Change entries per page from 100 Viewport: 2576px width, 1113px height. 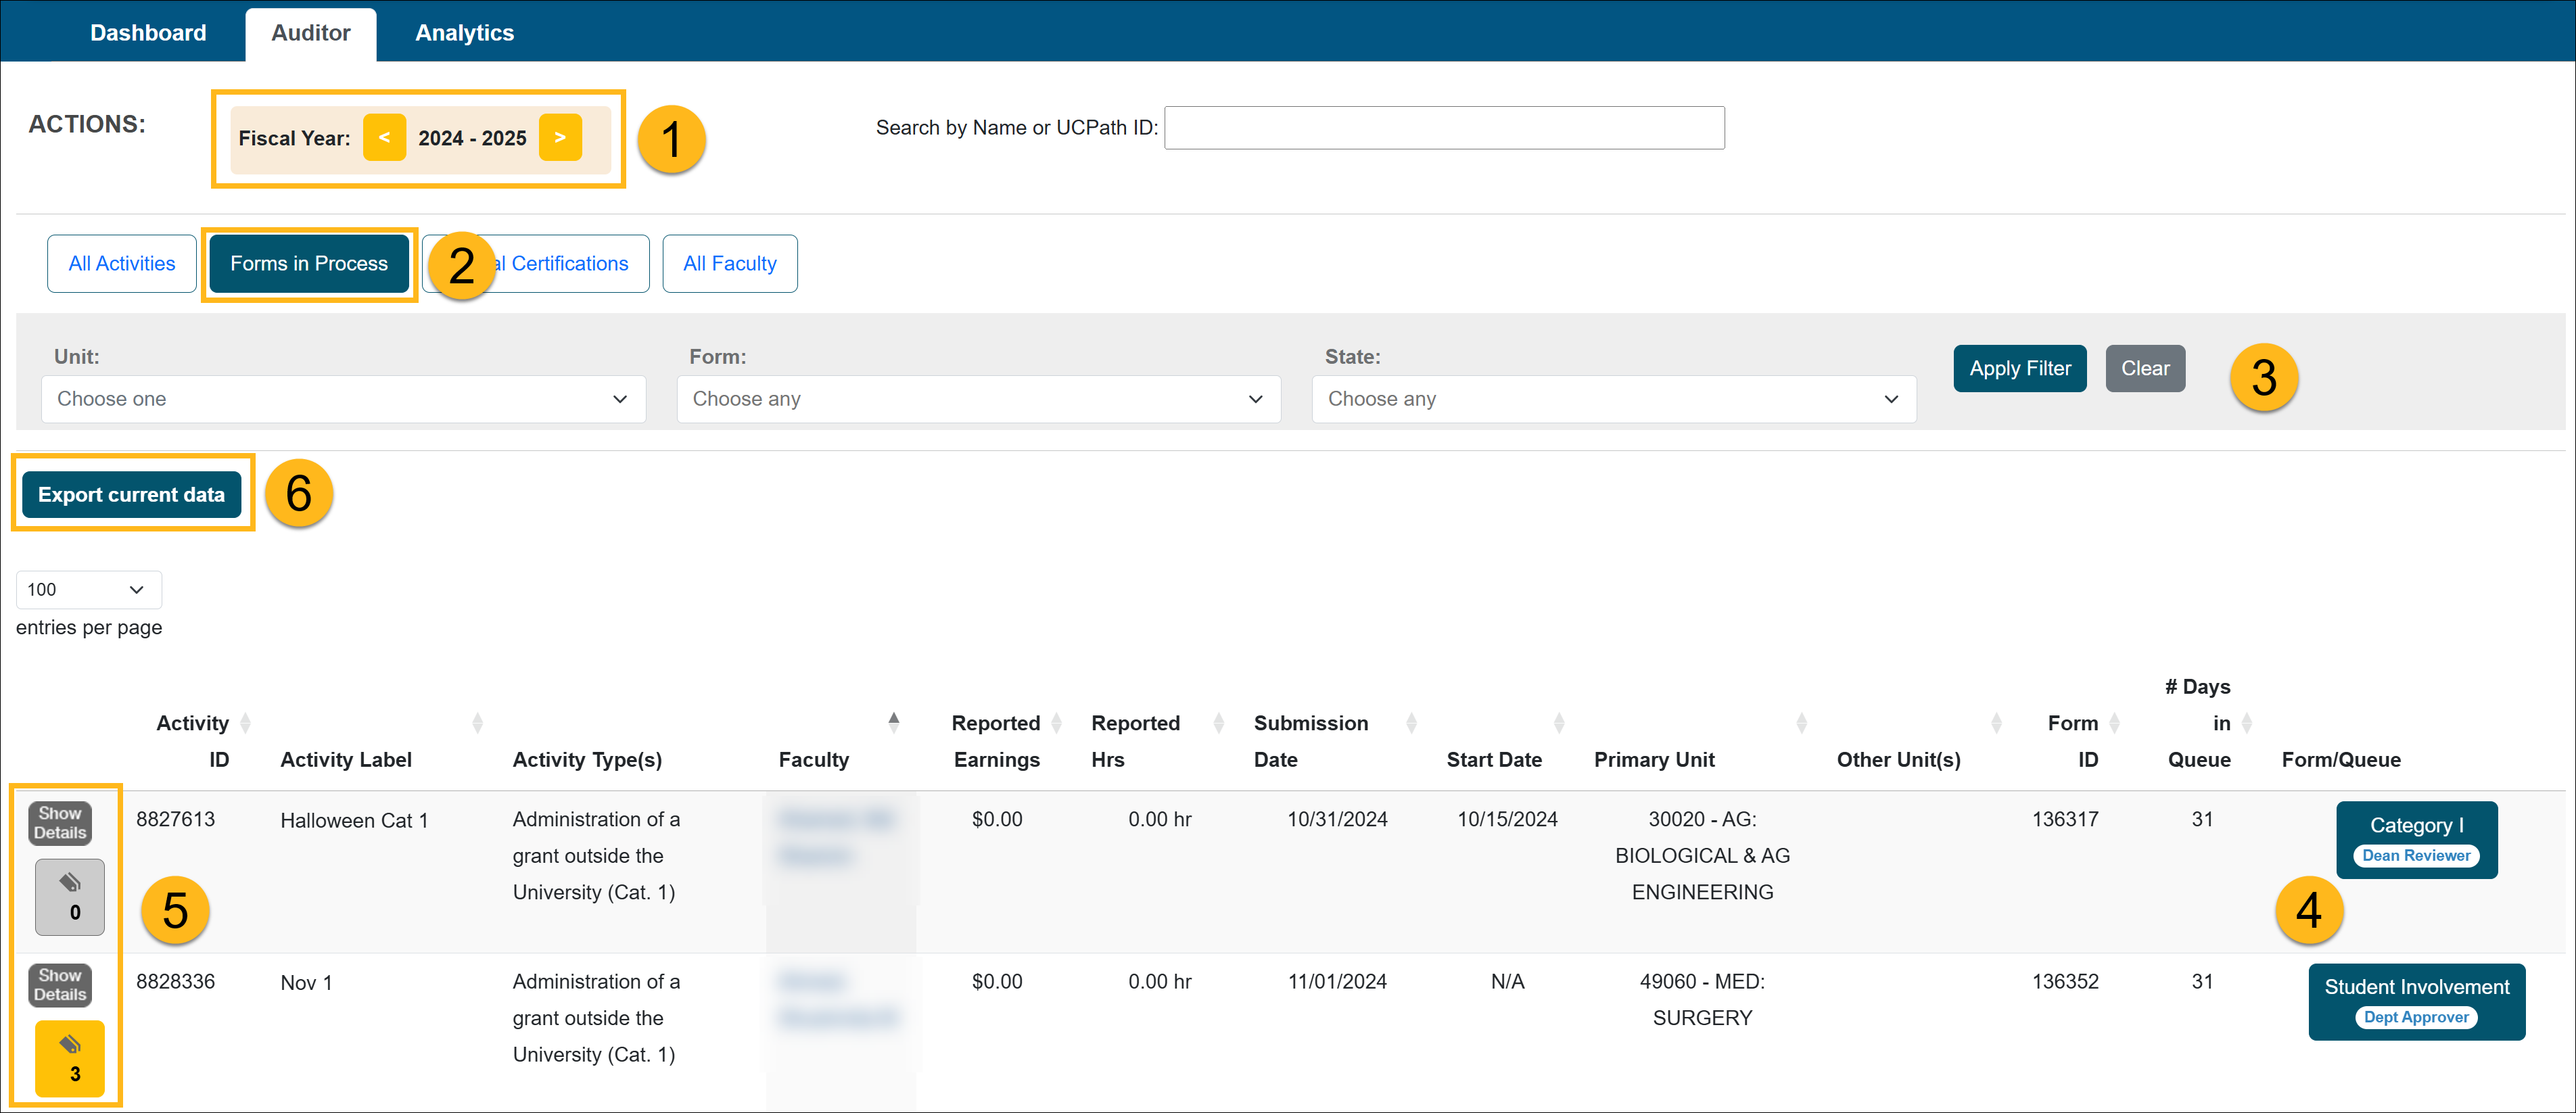pyautogui.click(x=89, y=590)
